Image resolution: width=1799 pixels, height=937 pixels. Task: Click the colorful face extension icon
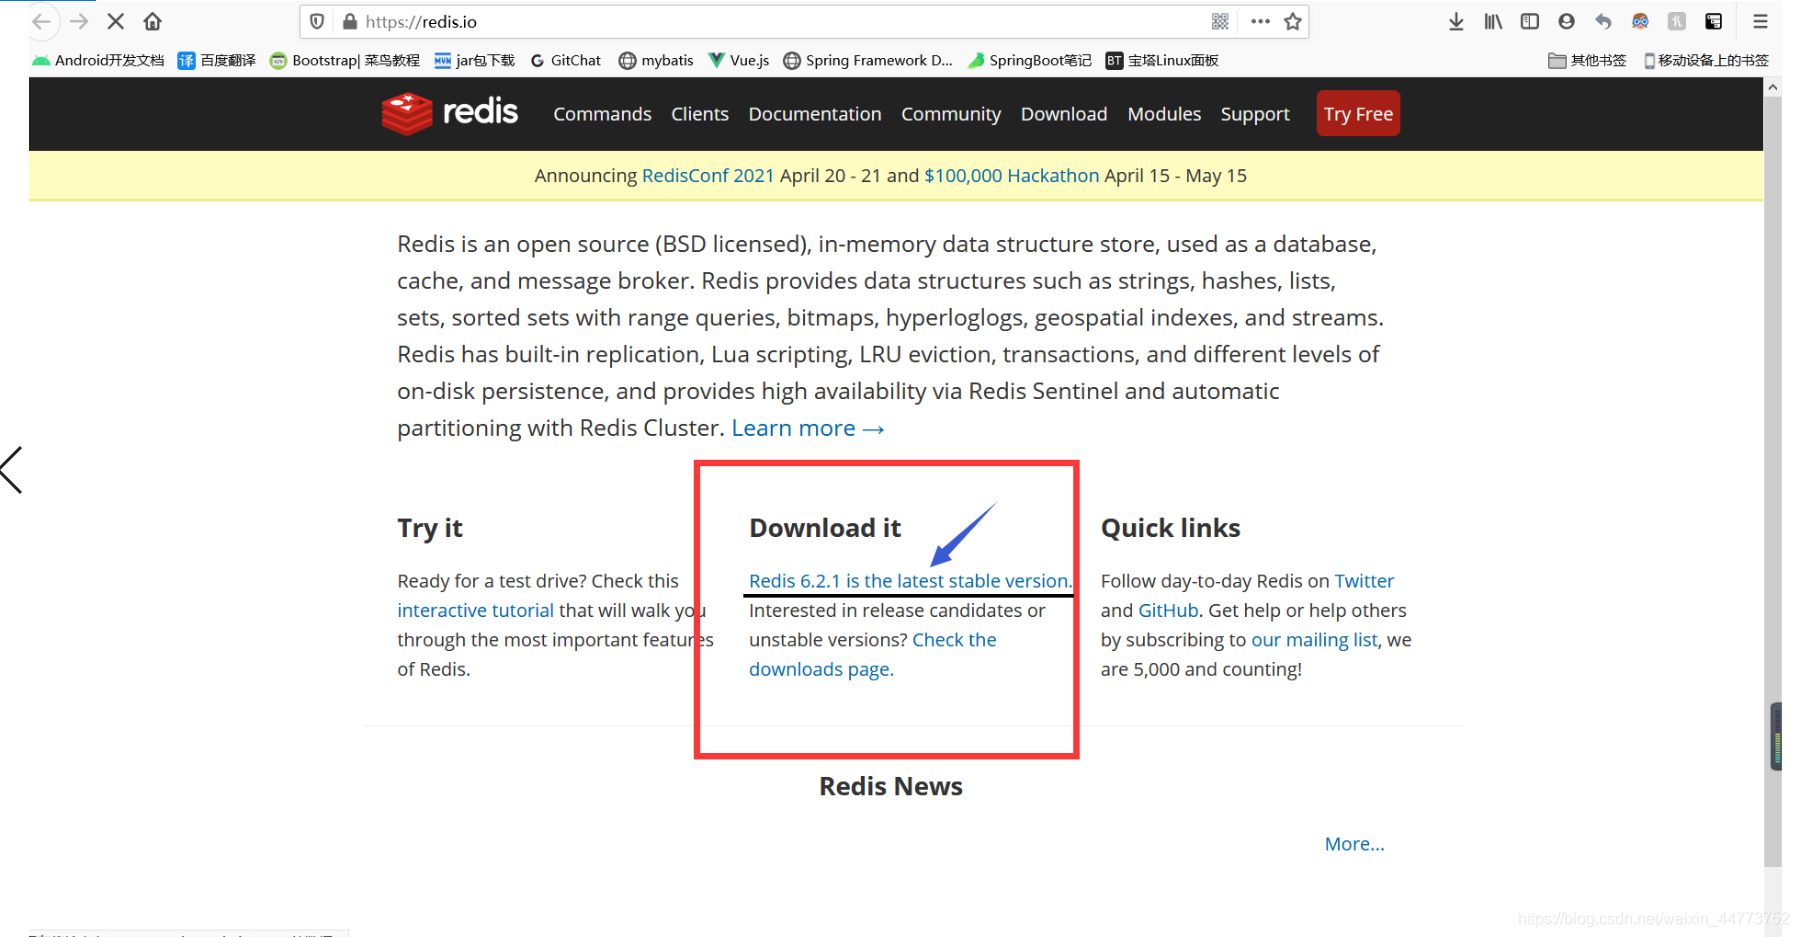(x=1640, y=21)
